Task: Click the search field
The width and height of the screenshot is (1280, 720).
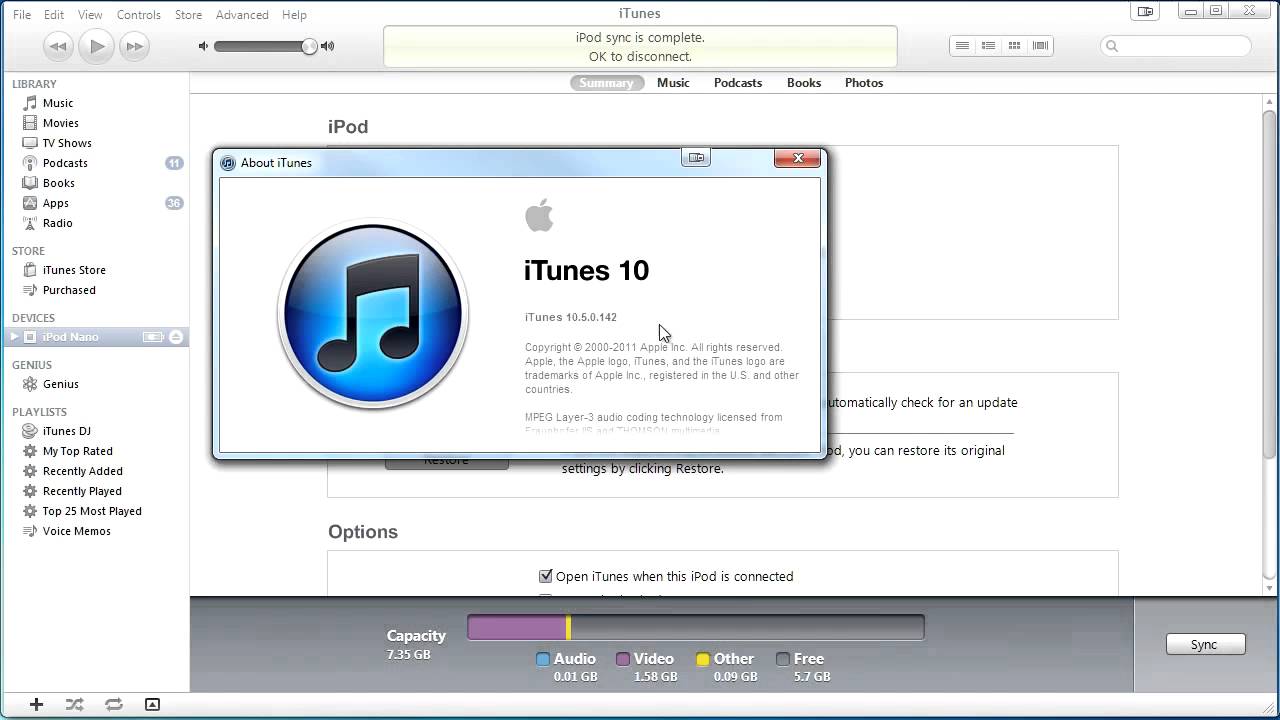Action: coord(1176,46)
